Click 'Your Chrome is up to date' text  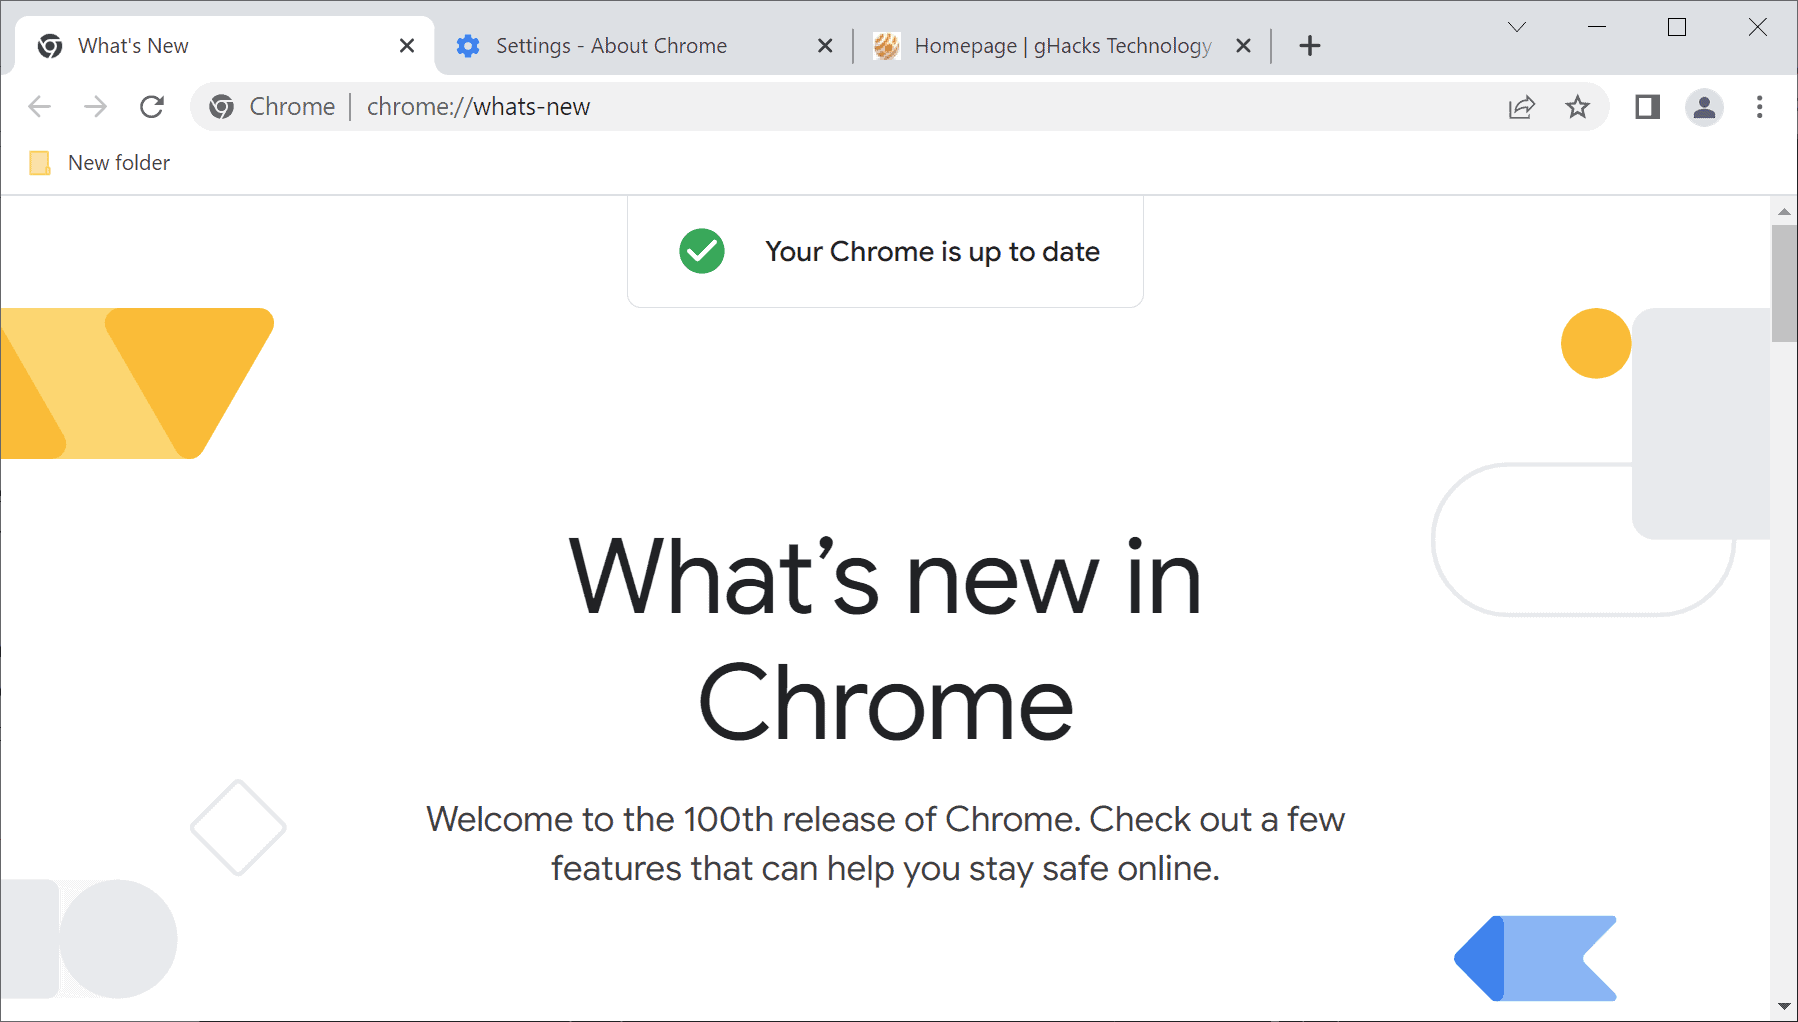pyautogui.click(x=932, y=252)
